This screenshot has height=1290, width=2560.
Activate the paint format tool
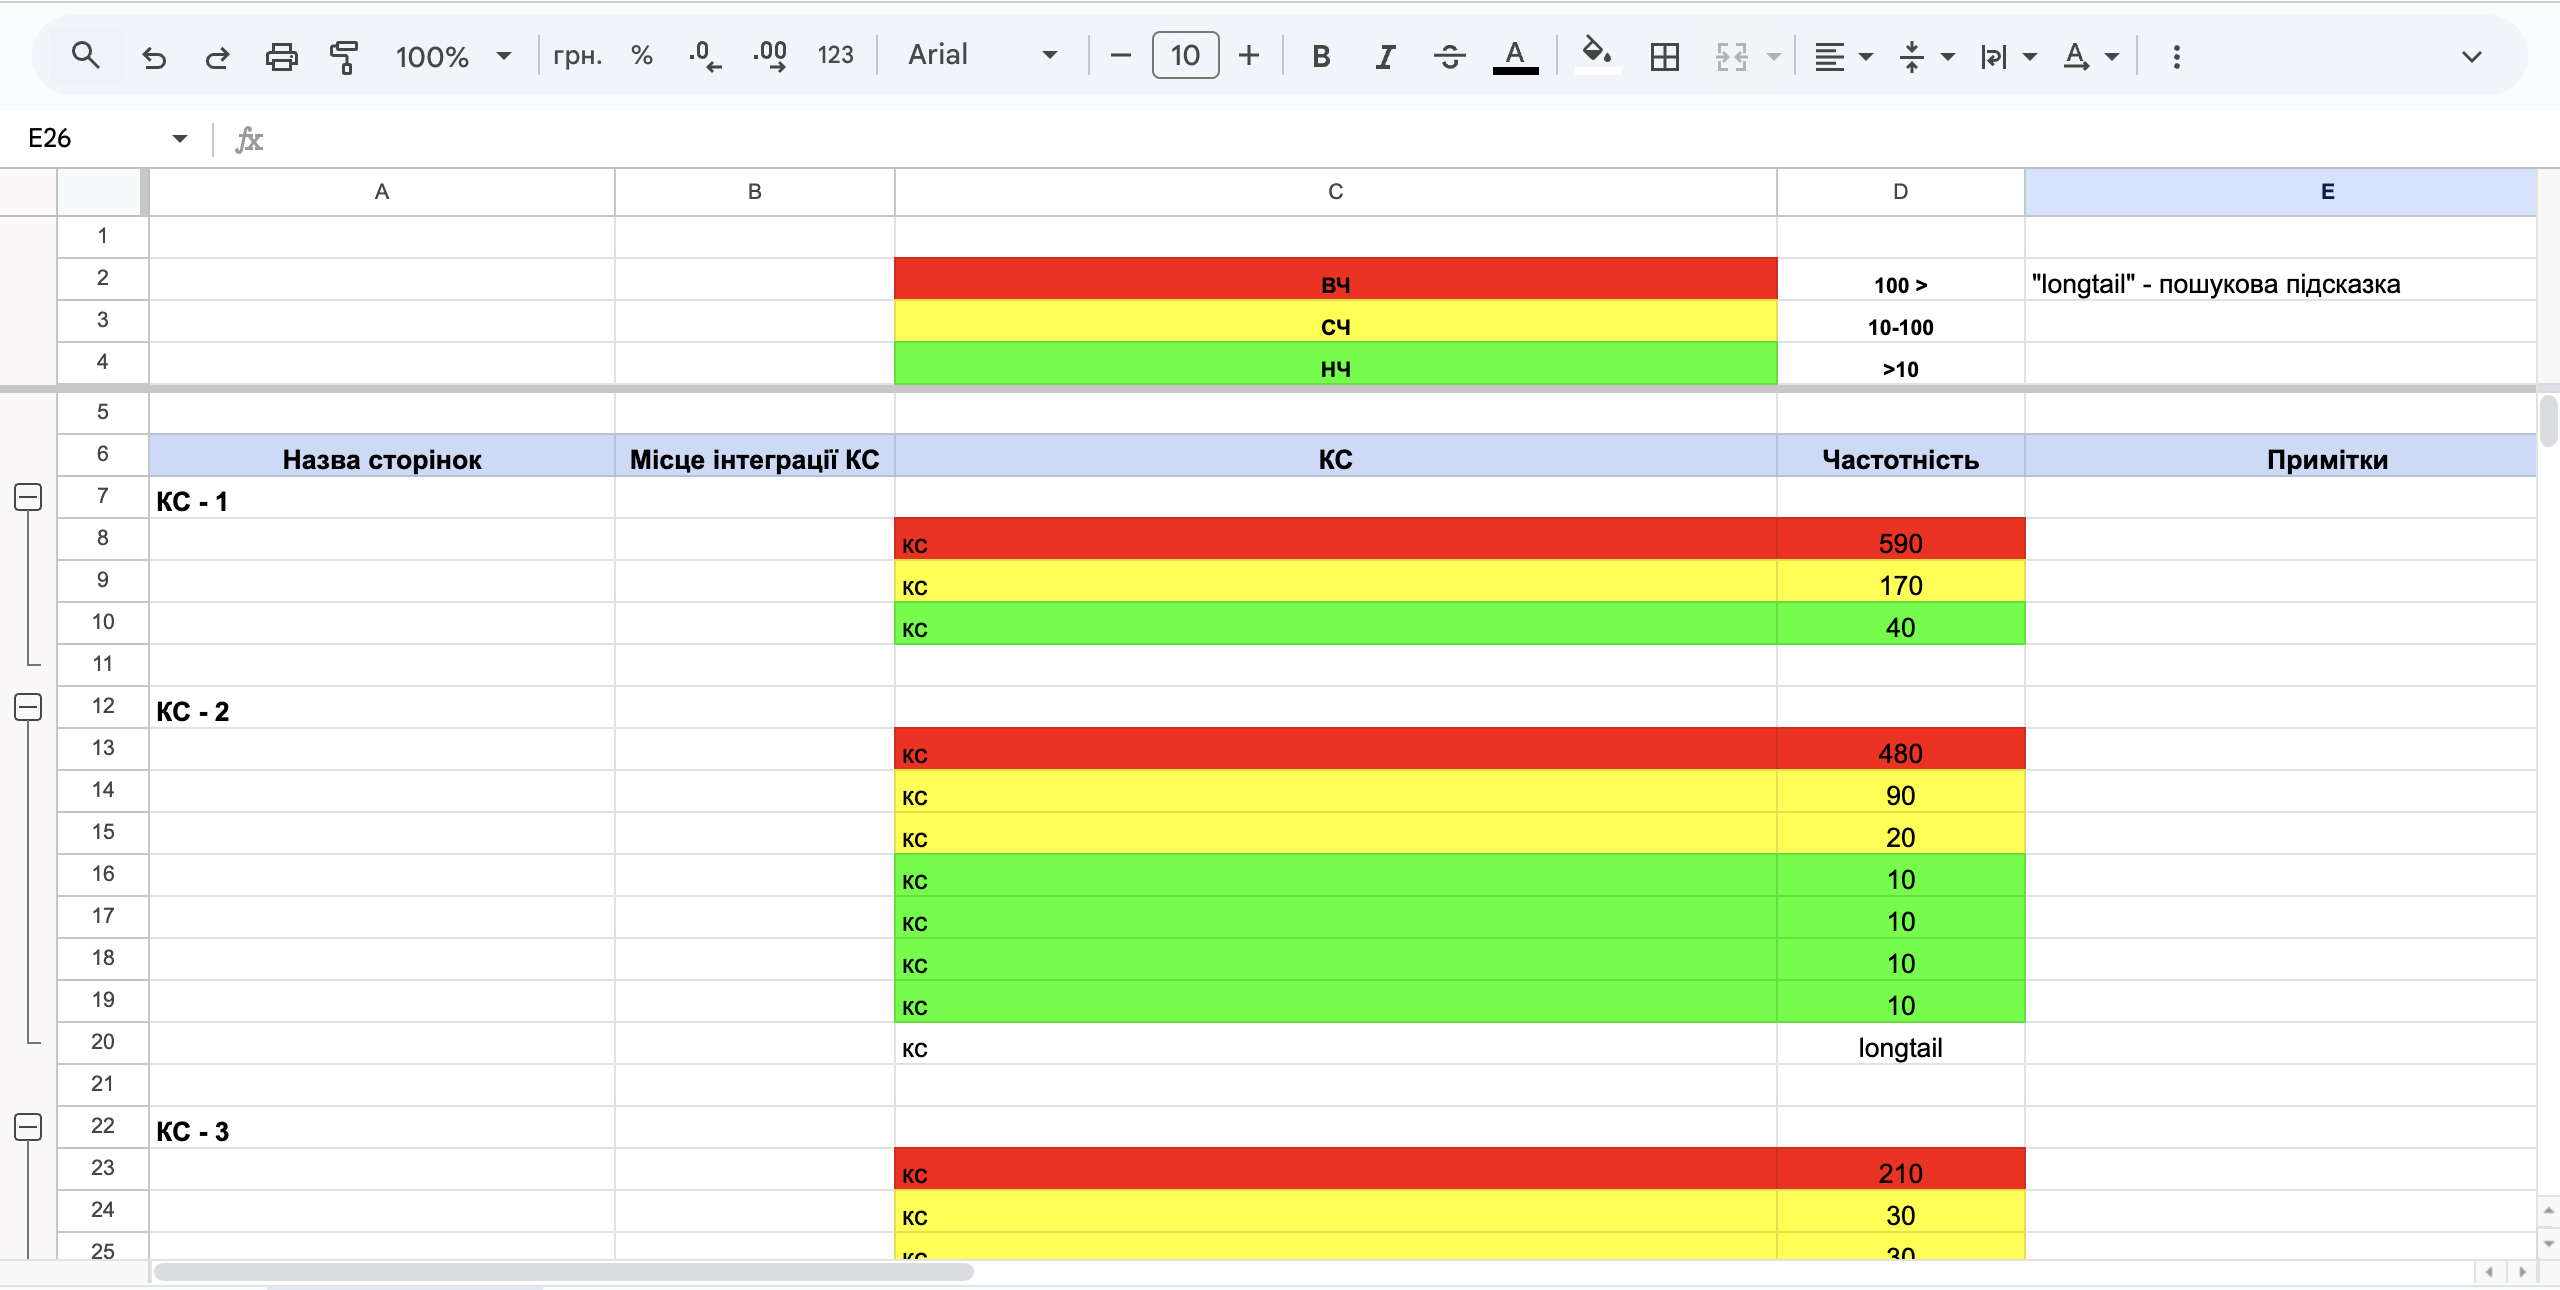[344, 56]
